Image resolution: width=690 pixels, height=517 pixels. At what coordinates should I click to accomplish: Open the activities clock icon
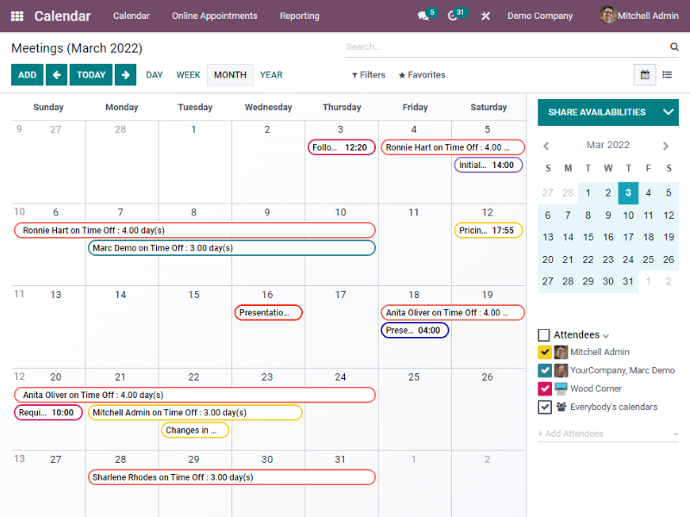click(454, 16)
